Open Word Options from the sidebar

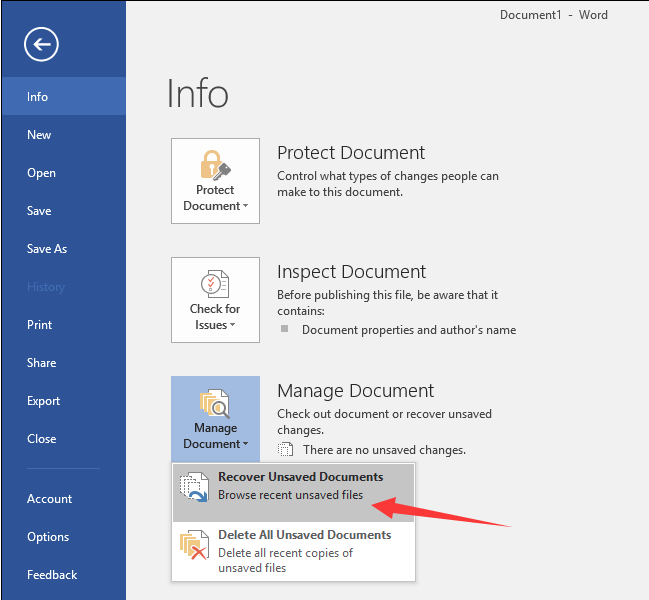(x=48, y=537)
